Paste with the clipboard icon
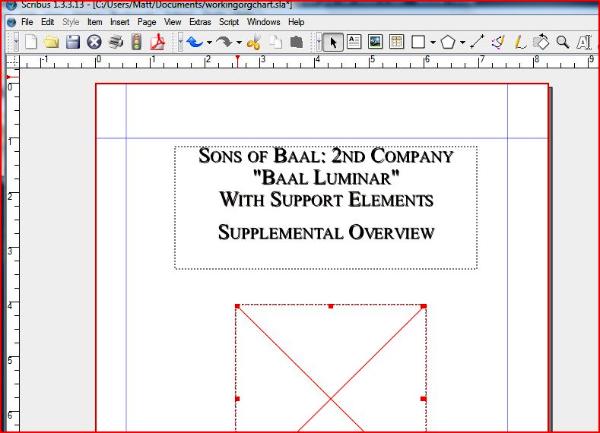The height and width of the screenshot is (433, 600). [x=297, y=42]
